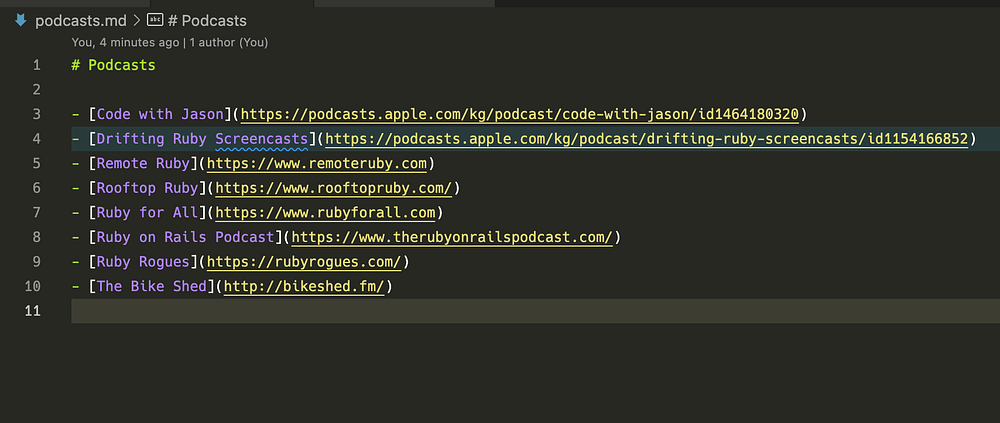This screenshot has width=1000, height=423.
Task: Click line number 4 in gutter
Action: (x=36, y=138)
